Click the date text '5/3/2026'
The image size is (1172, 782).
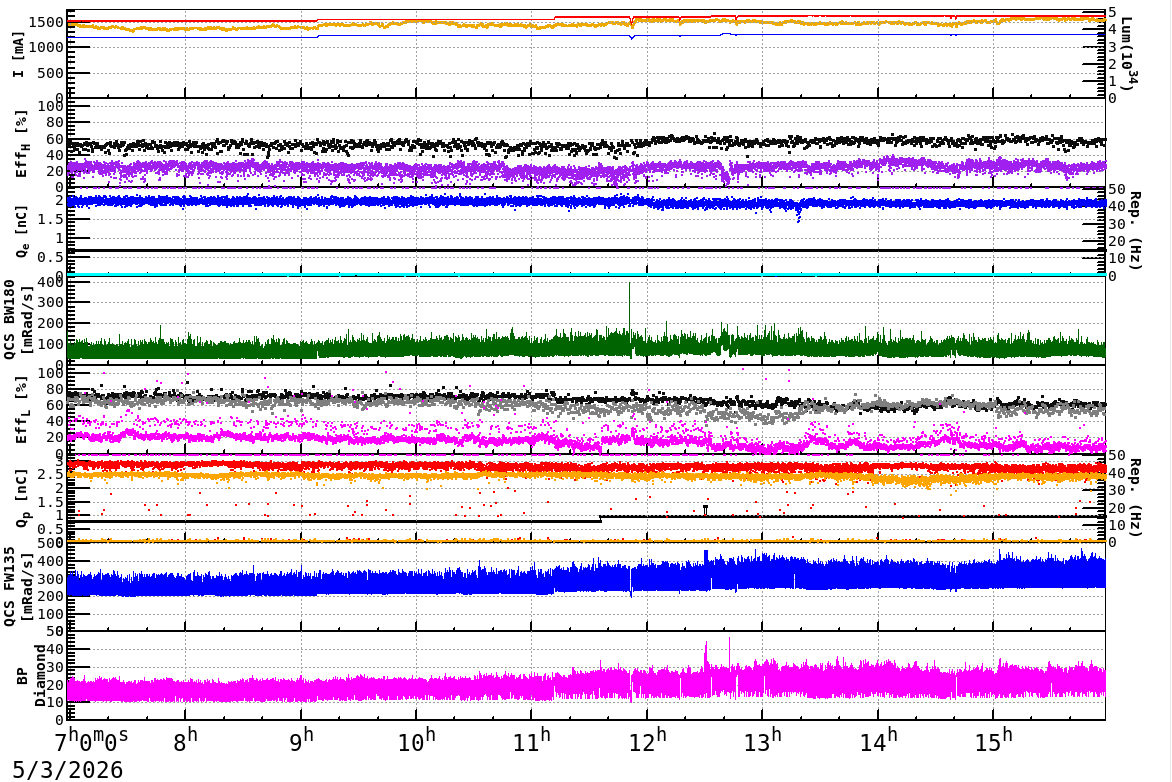[x=67, y=769]
